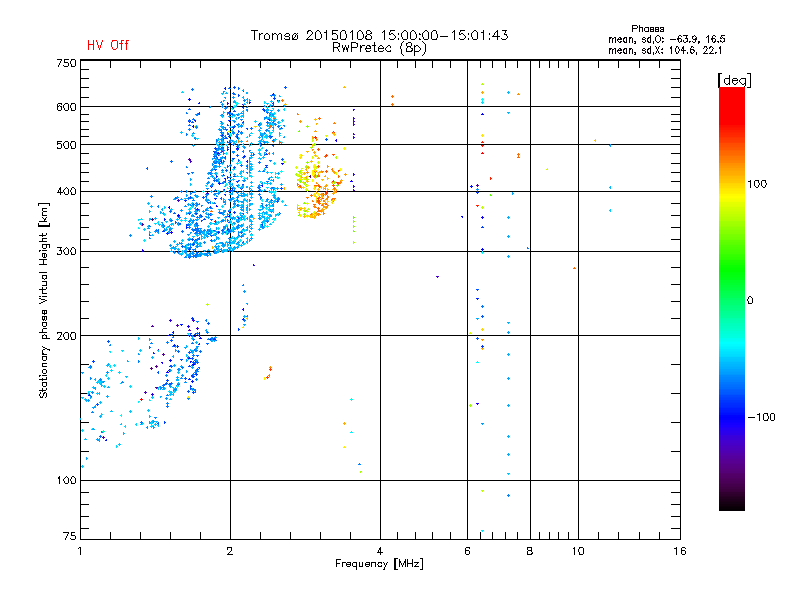Click the 8 MHz x-axis label
Screen dimensions: 800x600
(530, 551)
